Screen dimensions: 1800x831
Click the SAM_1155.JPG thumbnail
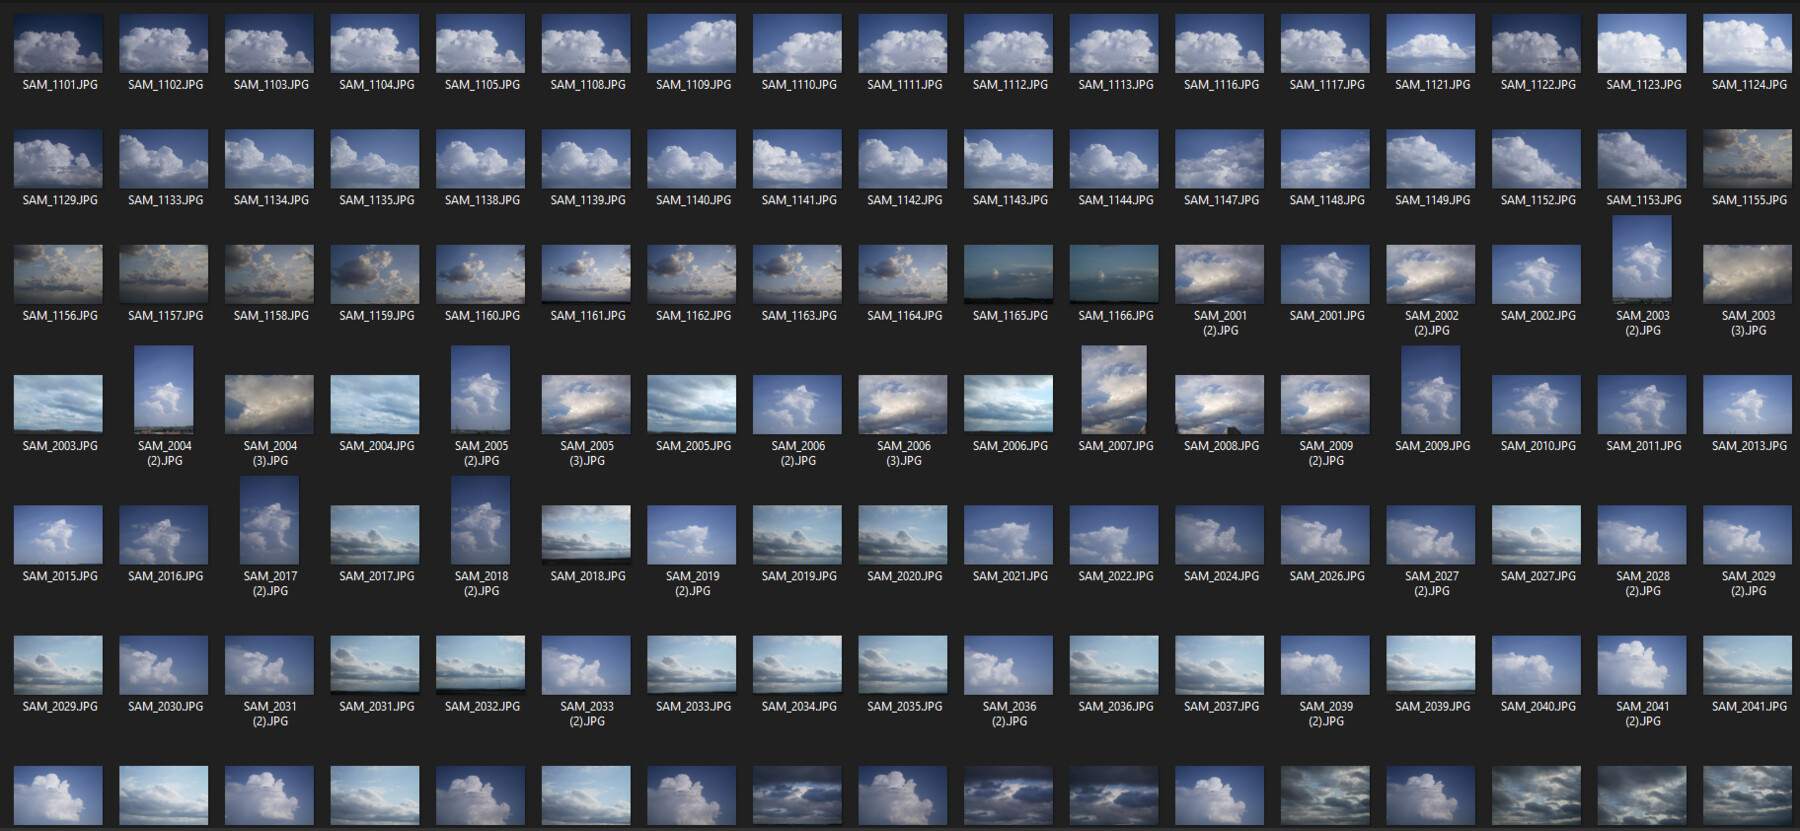tap(1747, 159)
